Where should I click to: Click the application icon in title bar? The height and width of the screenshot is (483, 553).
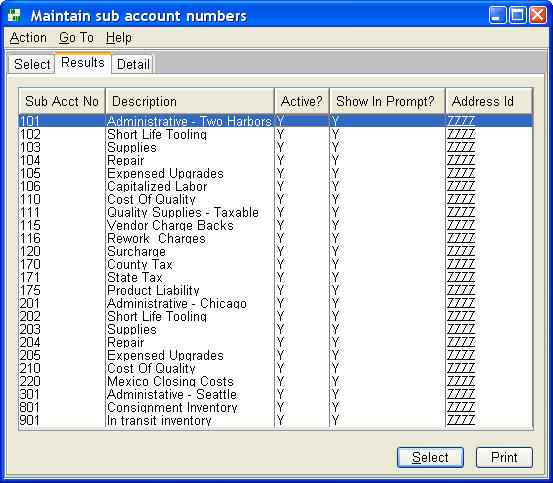click(x=14, y=16)
